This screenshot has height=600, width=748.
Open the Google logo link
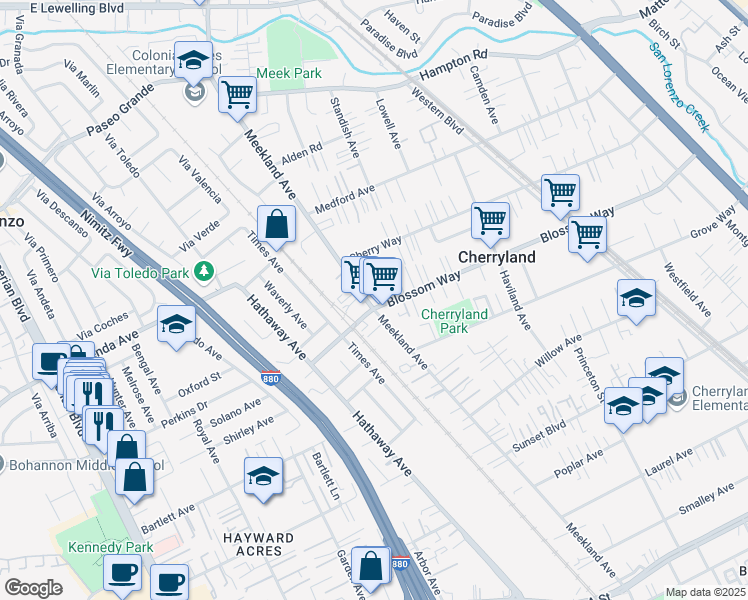[33, 588]
